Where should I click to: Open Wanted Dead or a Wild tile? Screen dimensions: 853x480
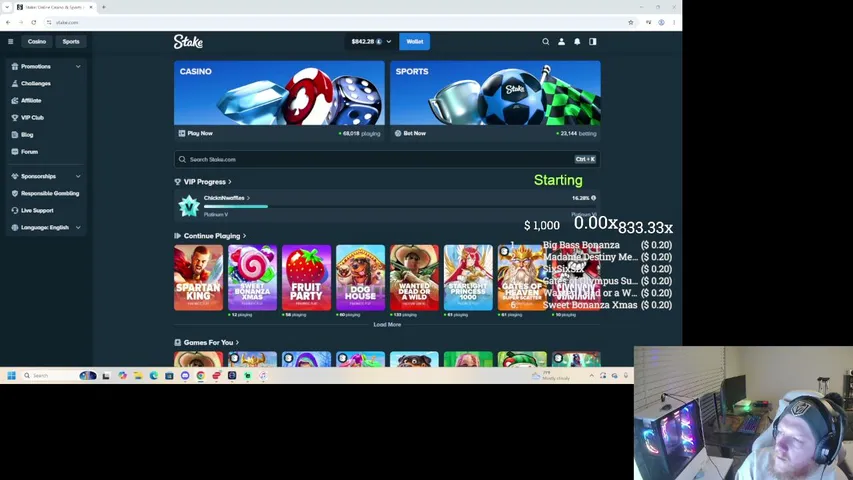414,278
